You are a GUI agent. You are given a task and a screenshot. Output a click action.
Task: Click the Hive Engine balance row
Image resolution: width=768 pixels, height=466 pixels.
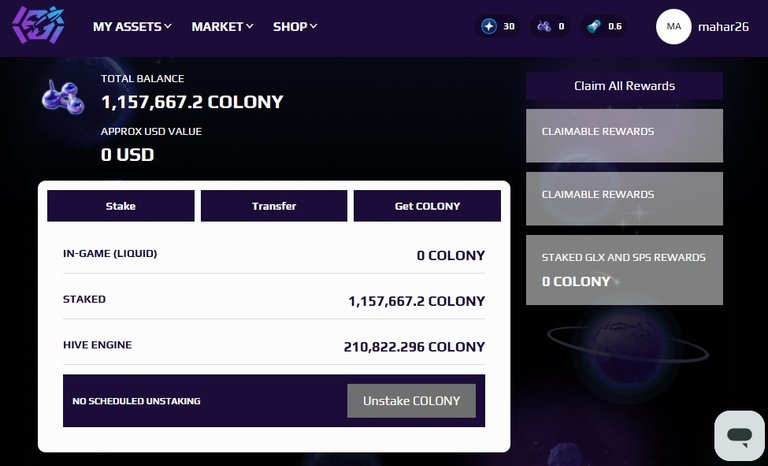[273, 346]
